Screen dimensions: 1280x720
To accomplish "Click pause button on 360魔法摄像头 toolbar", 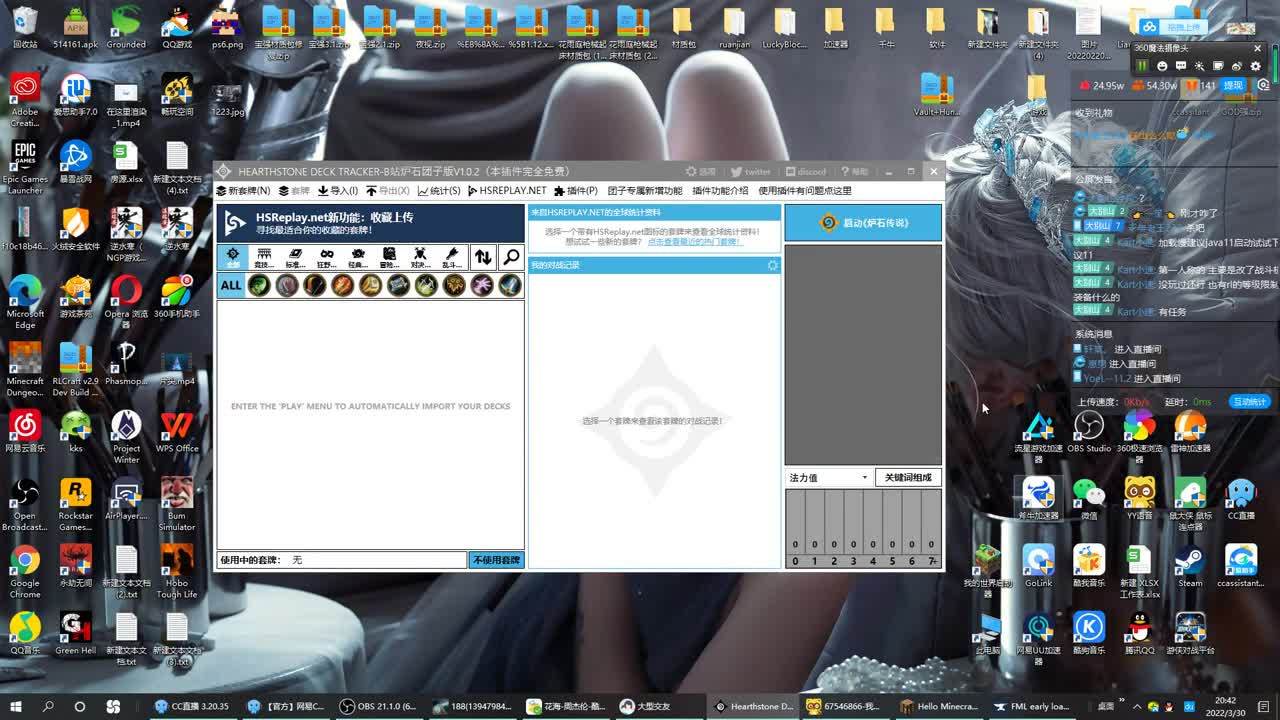I will 1142,66.
